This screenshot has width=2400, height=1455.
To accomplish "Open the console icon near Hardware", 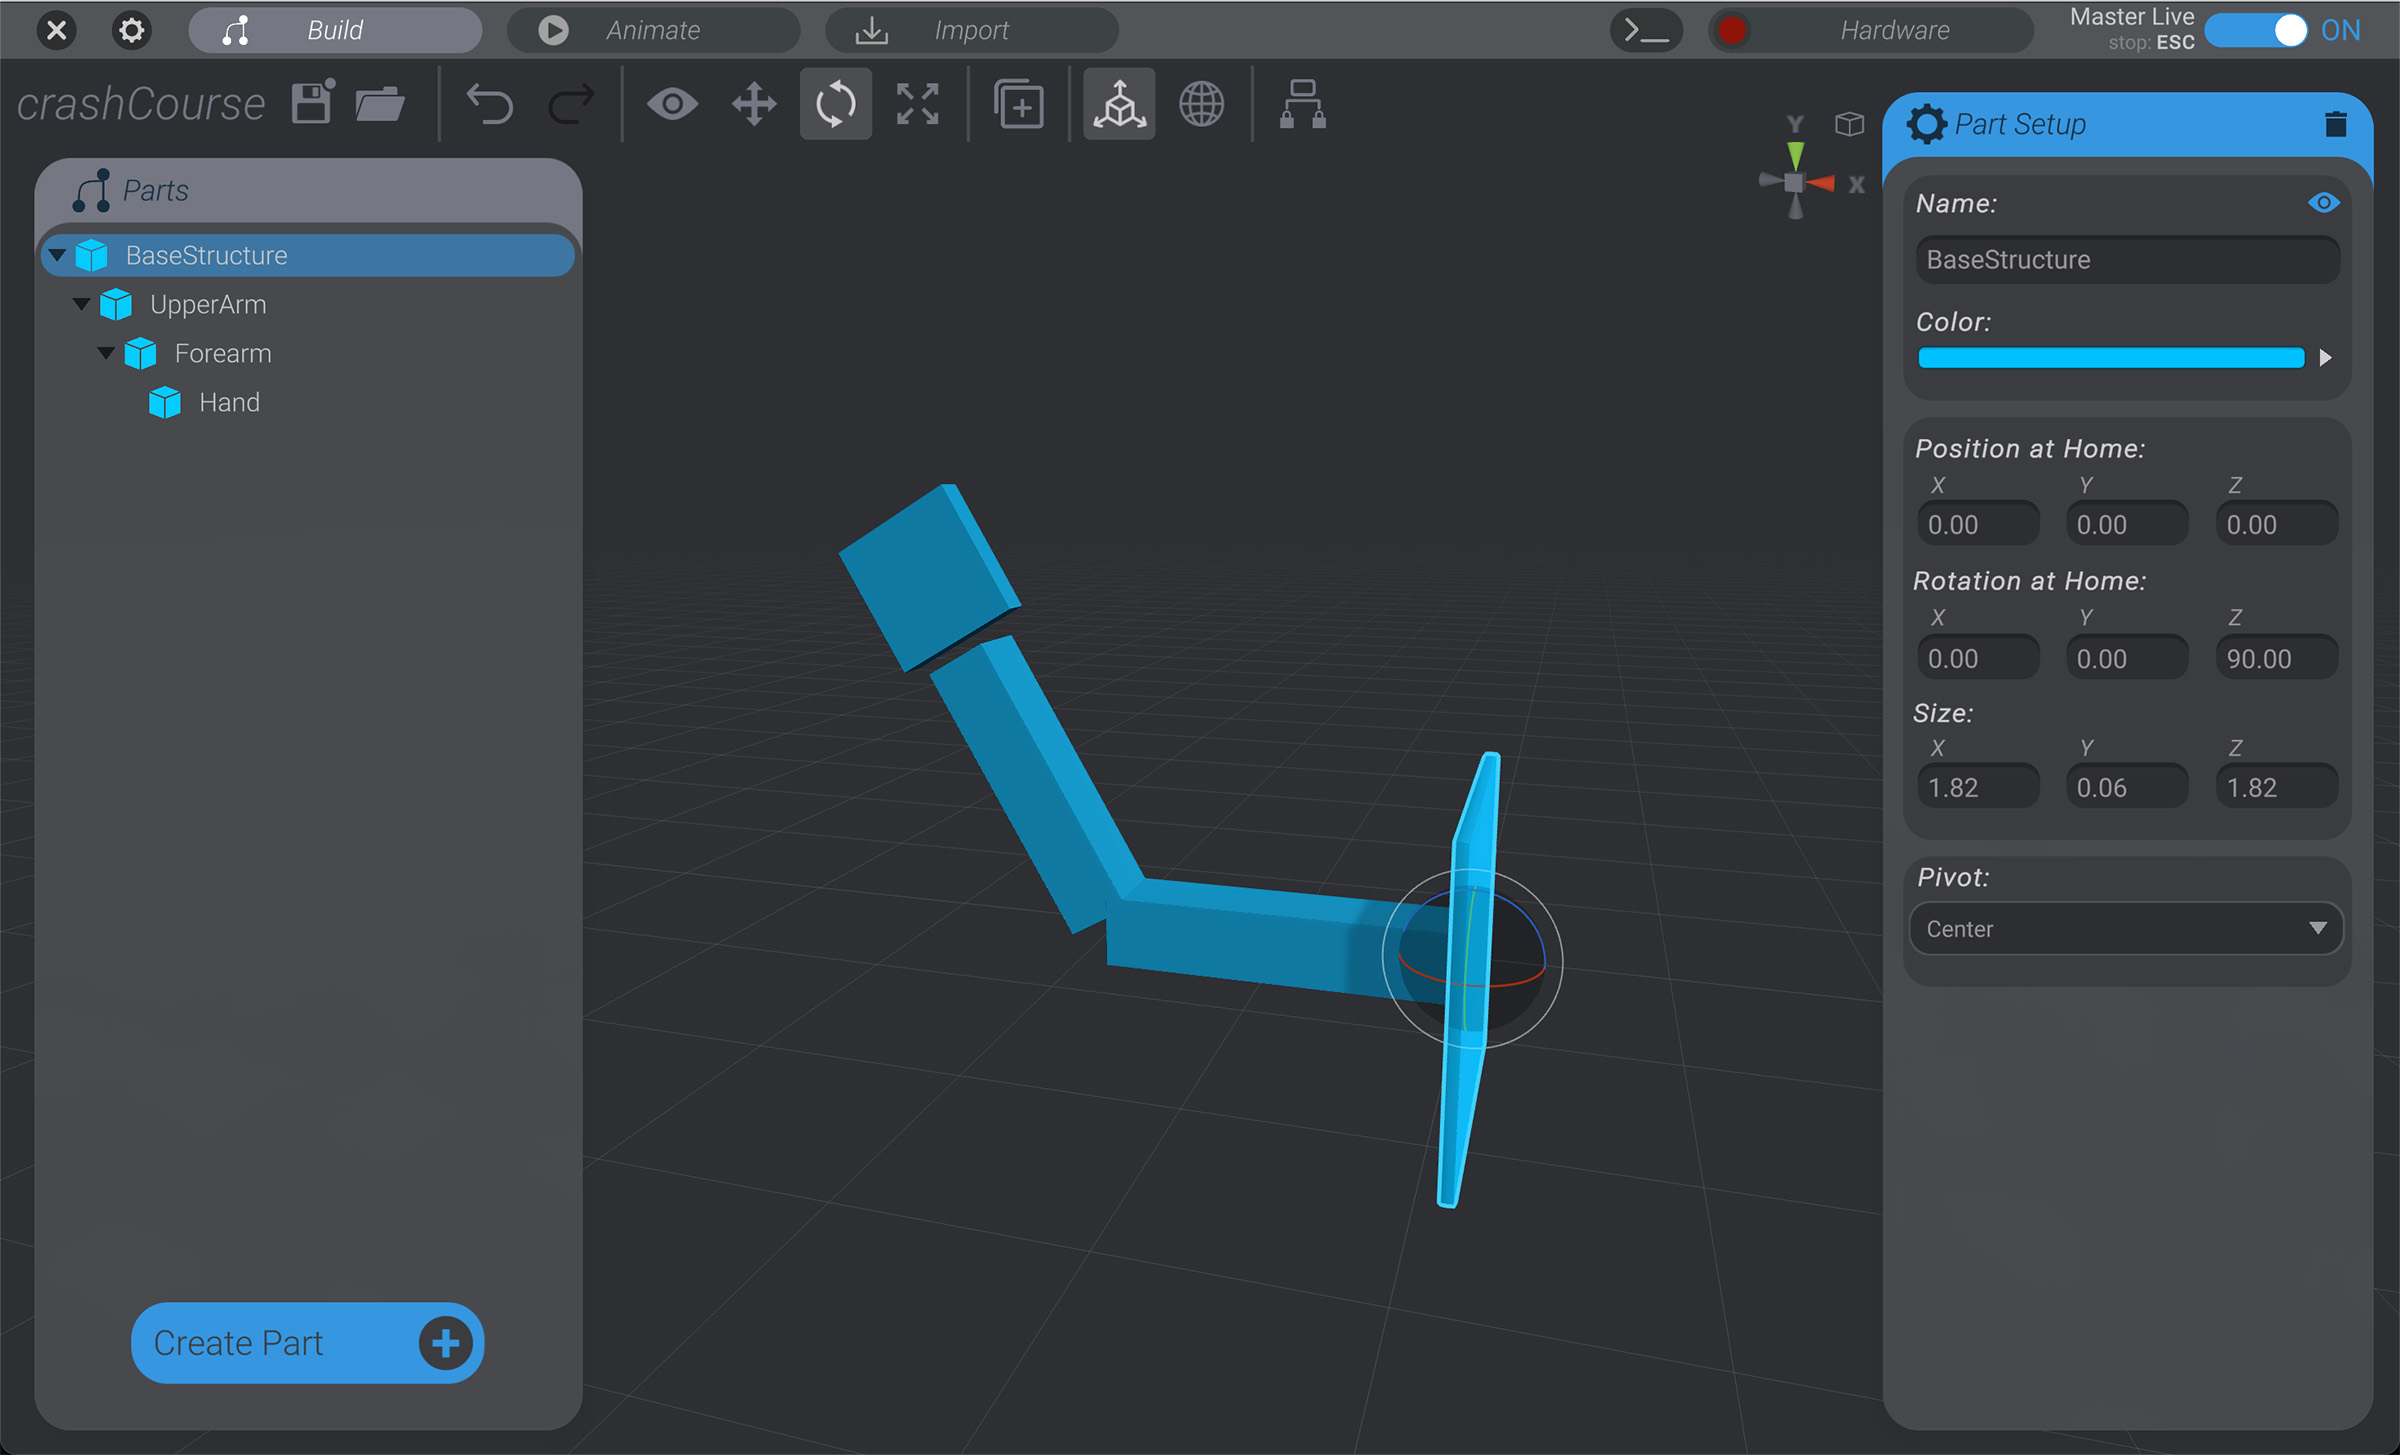I will 1646,30.
